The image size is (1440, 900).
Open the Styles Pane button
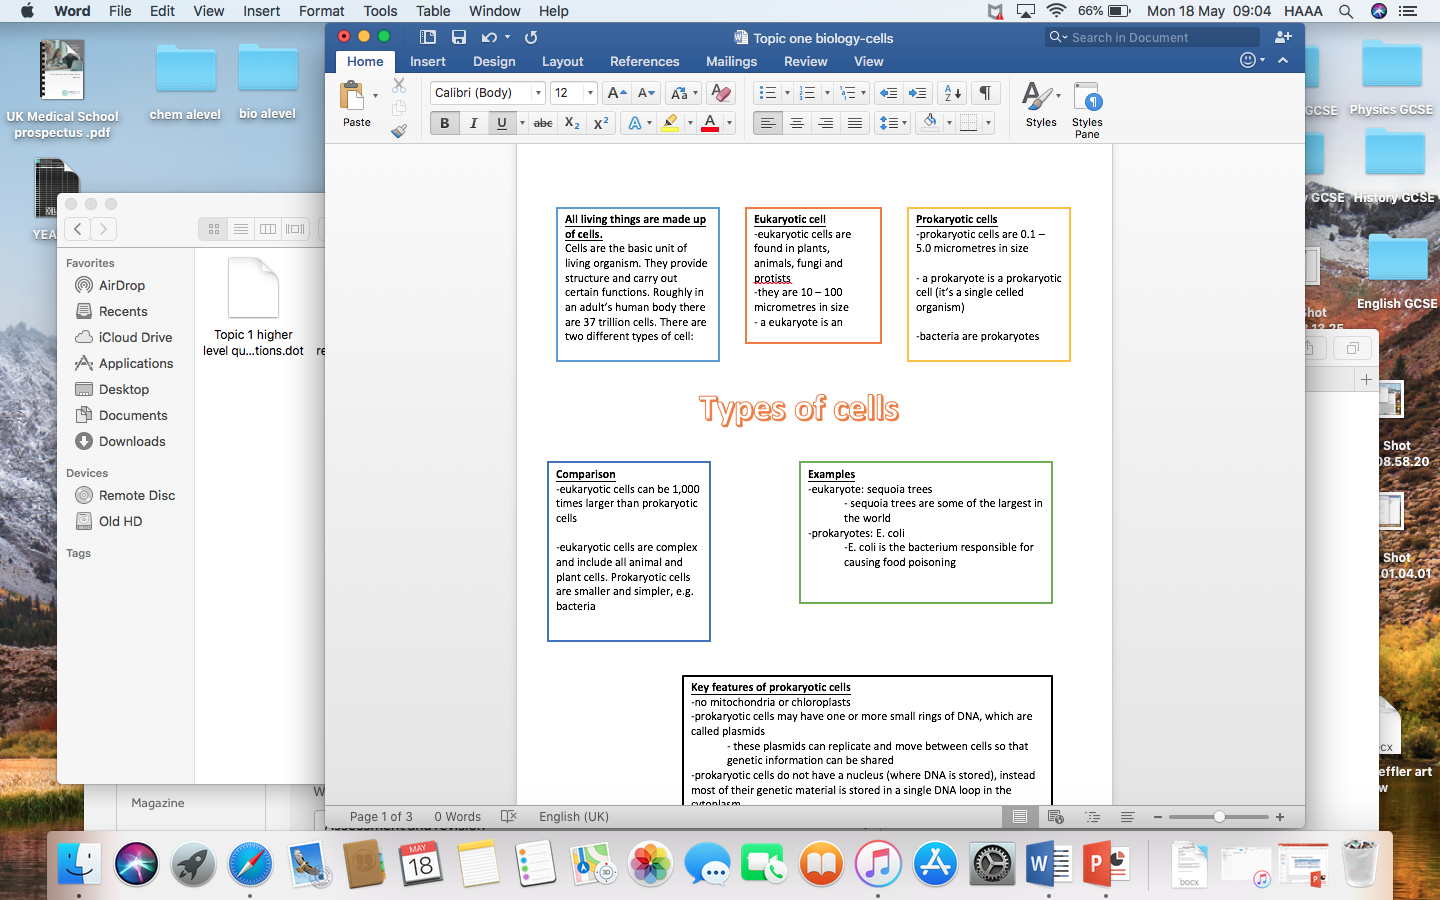1086,105
